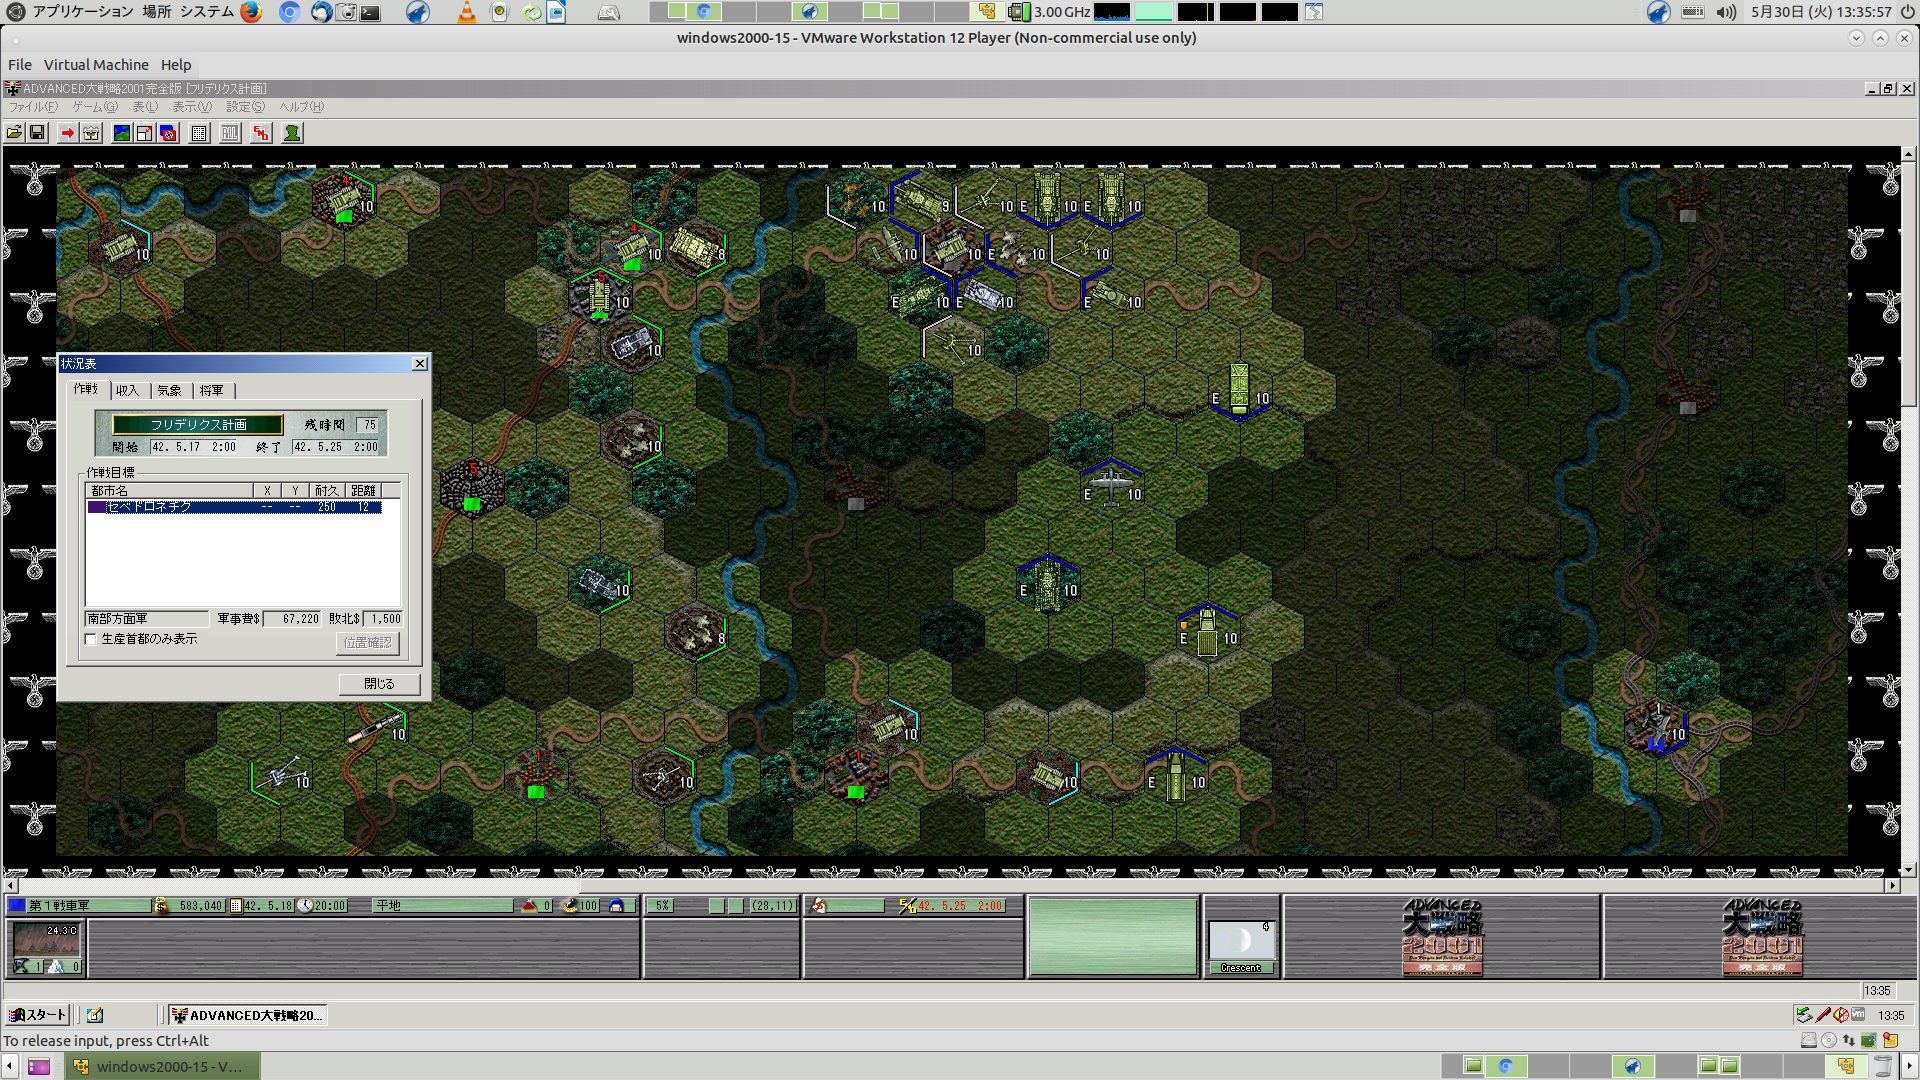Viewport: 1920px width, 1080px height.
Task: Sort by the 都市名 column header
Action: click(169, 491)
